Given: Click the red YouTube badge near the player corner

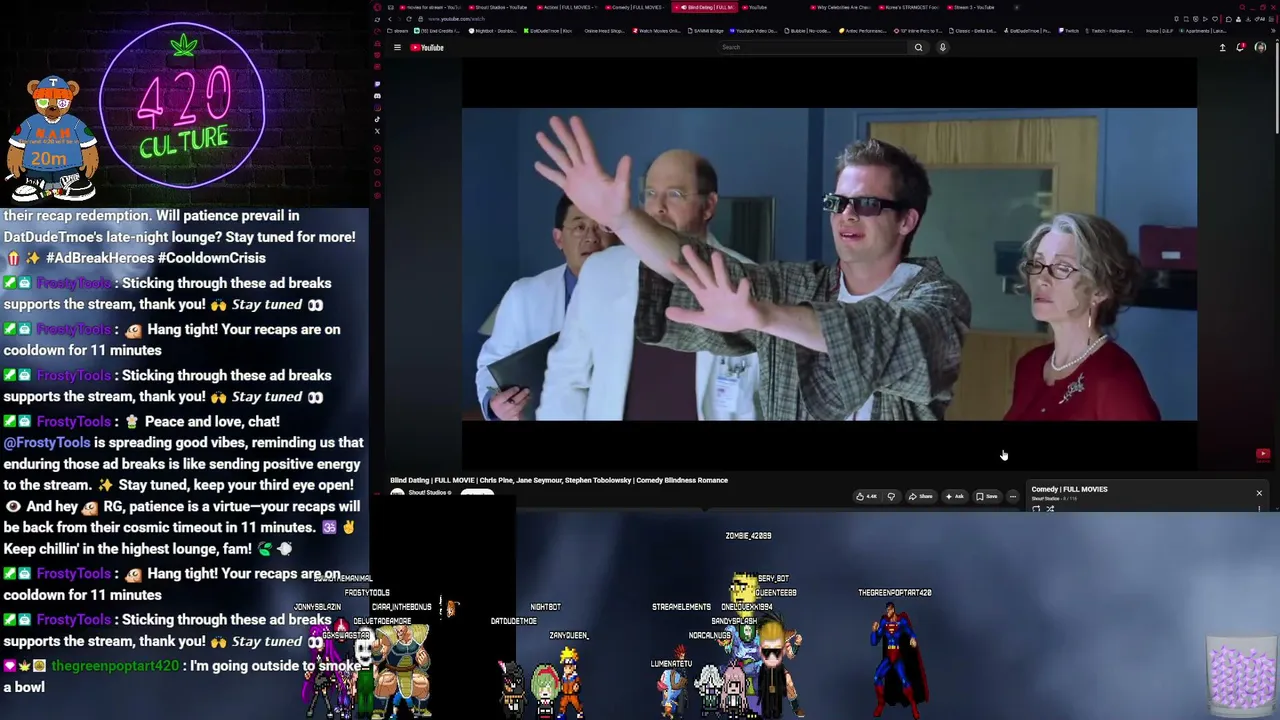Looking at the screenshot, I should coord(1263,454).
